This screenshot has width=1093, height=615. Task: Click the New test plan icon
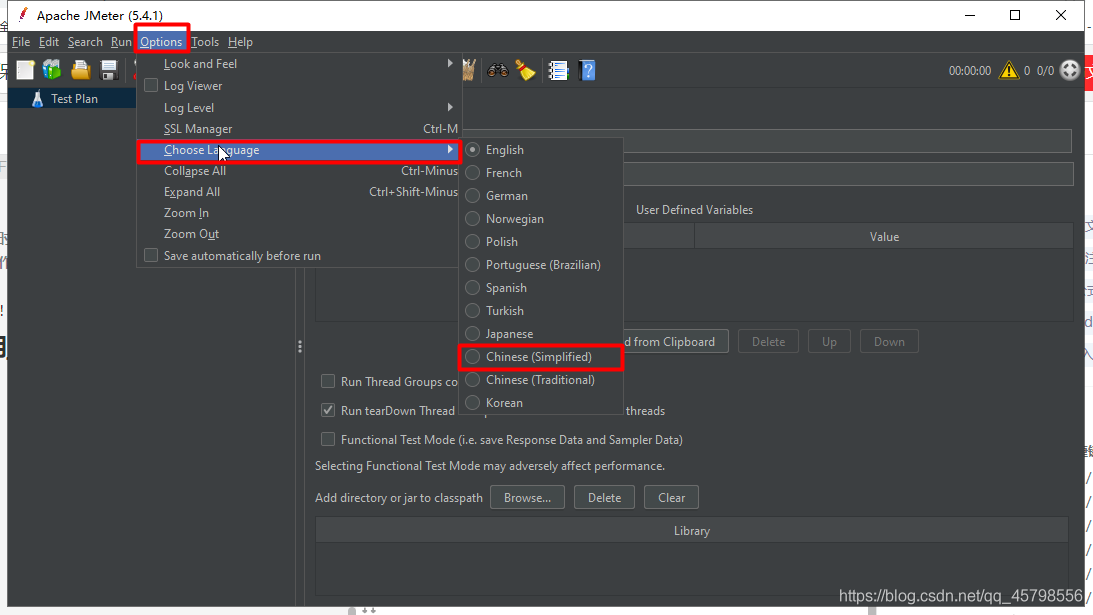pyautogui.click(x=26, y=70)
